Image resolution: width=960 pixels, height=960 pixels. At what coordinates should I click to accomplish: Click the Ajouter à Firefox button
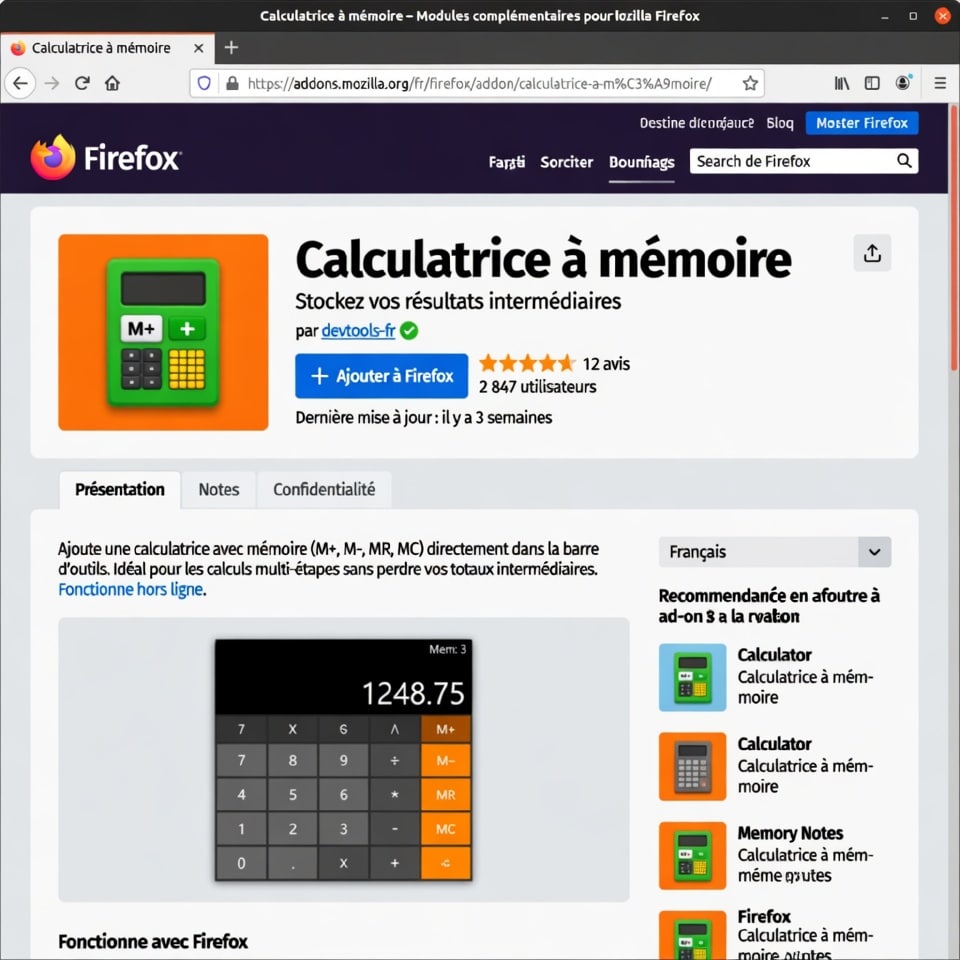pyautogui.click(x=381, y=376)
